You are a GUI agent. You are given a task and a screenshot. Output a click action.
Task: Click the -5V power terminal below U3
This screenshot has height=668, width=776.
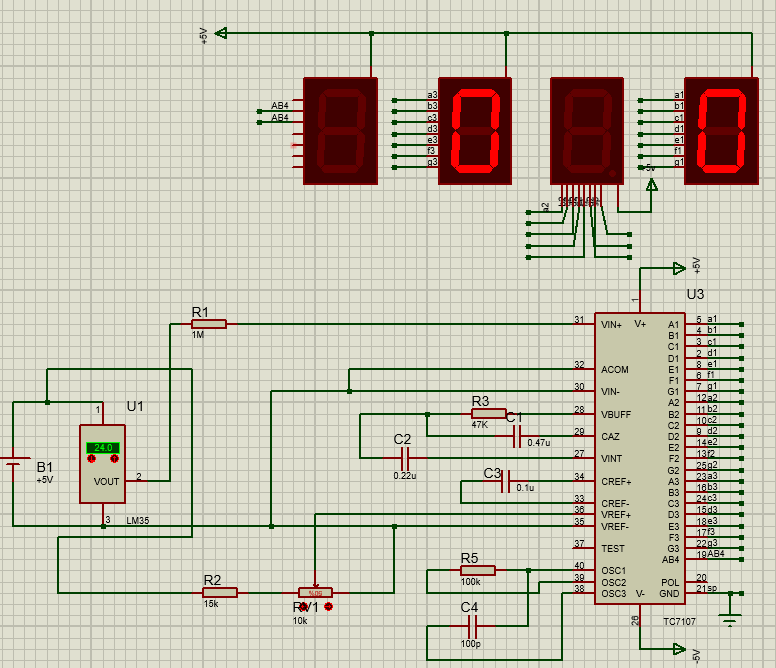pyautogui.click(x=679, y=649)
